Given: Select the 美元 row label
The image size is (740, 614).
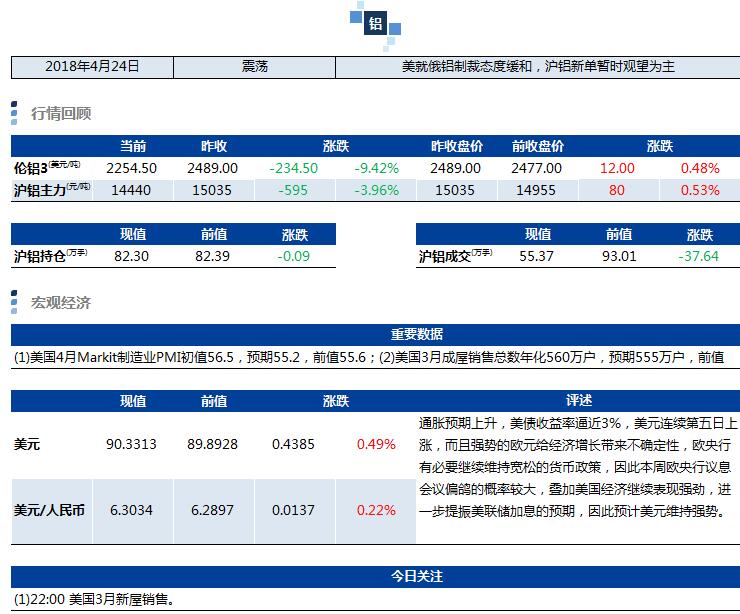Looking at the screenshot, I should point(26,444).
